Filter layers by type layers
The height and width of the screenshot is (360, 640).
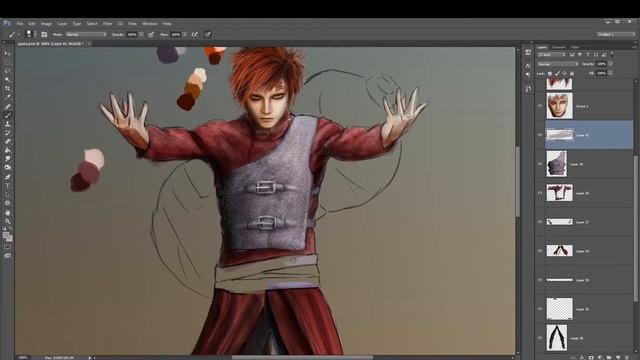point(588,55)
